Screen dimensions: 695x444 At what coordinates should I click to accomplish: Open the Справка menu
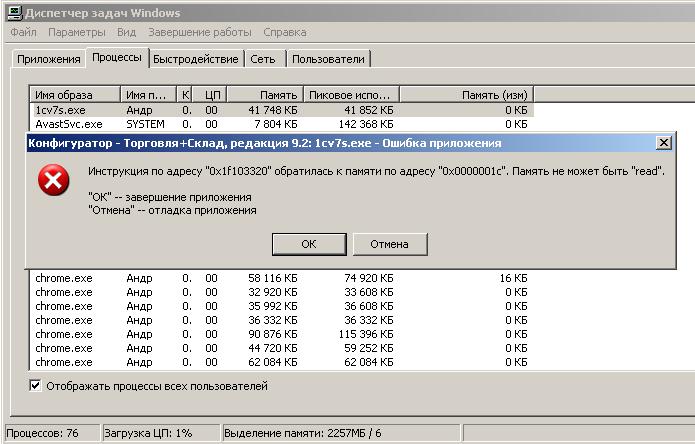285,32
